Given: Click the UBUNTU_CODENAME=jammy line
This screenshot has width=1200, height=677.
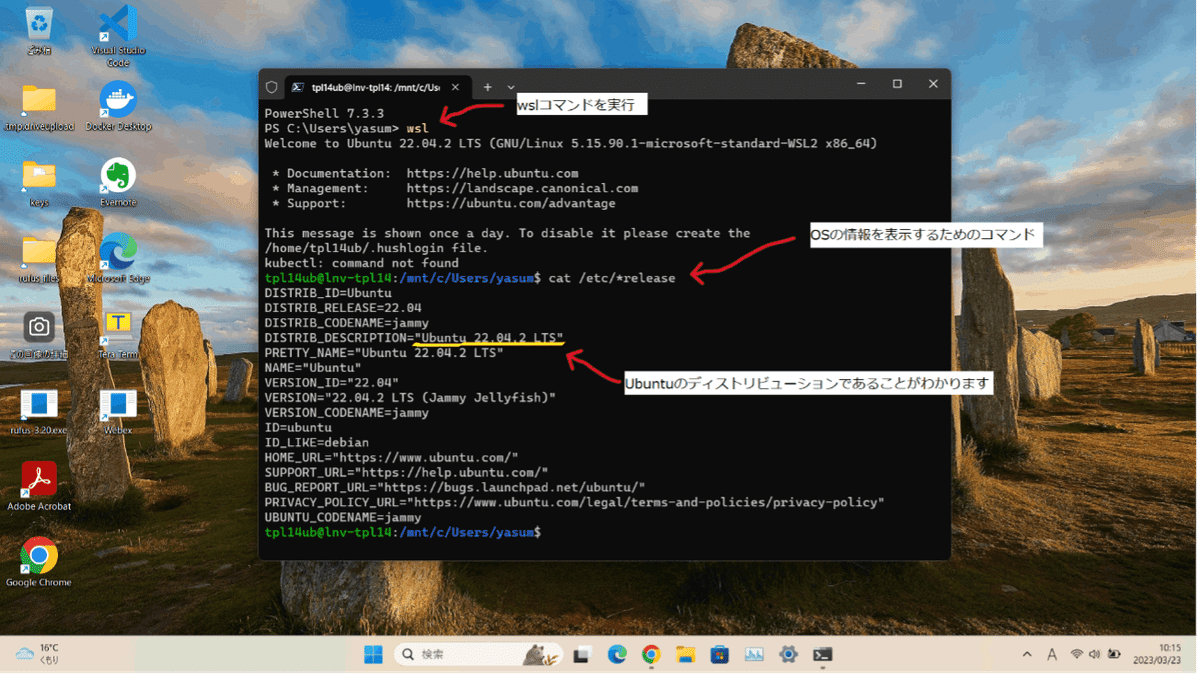Looking at the screenshot, I should click(x=343, y=517).
